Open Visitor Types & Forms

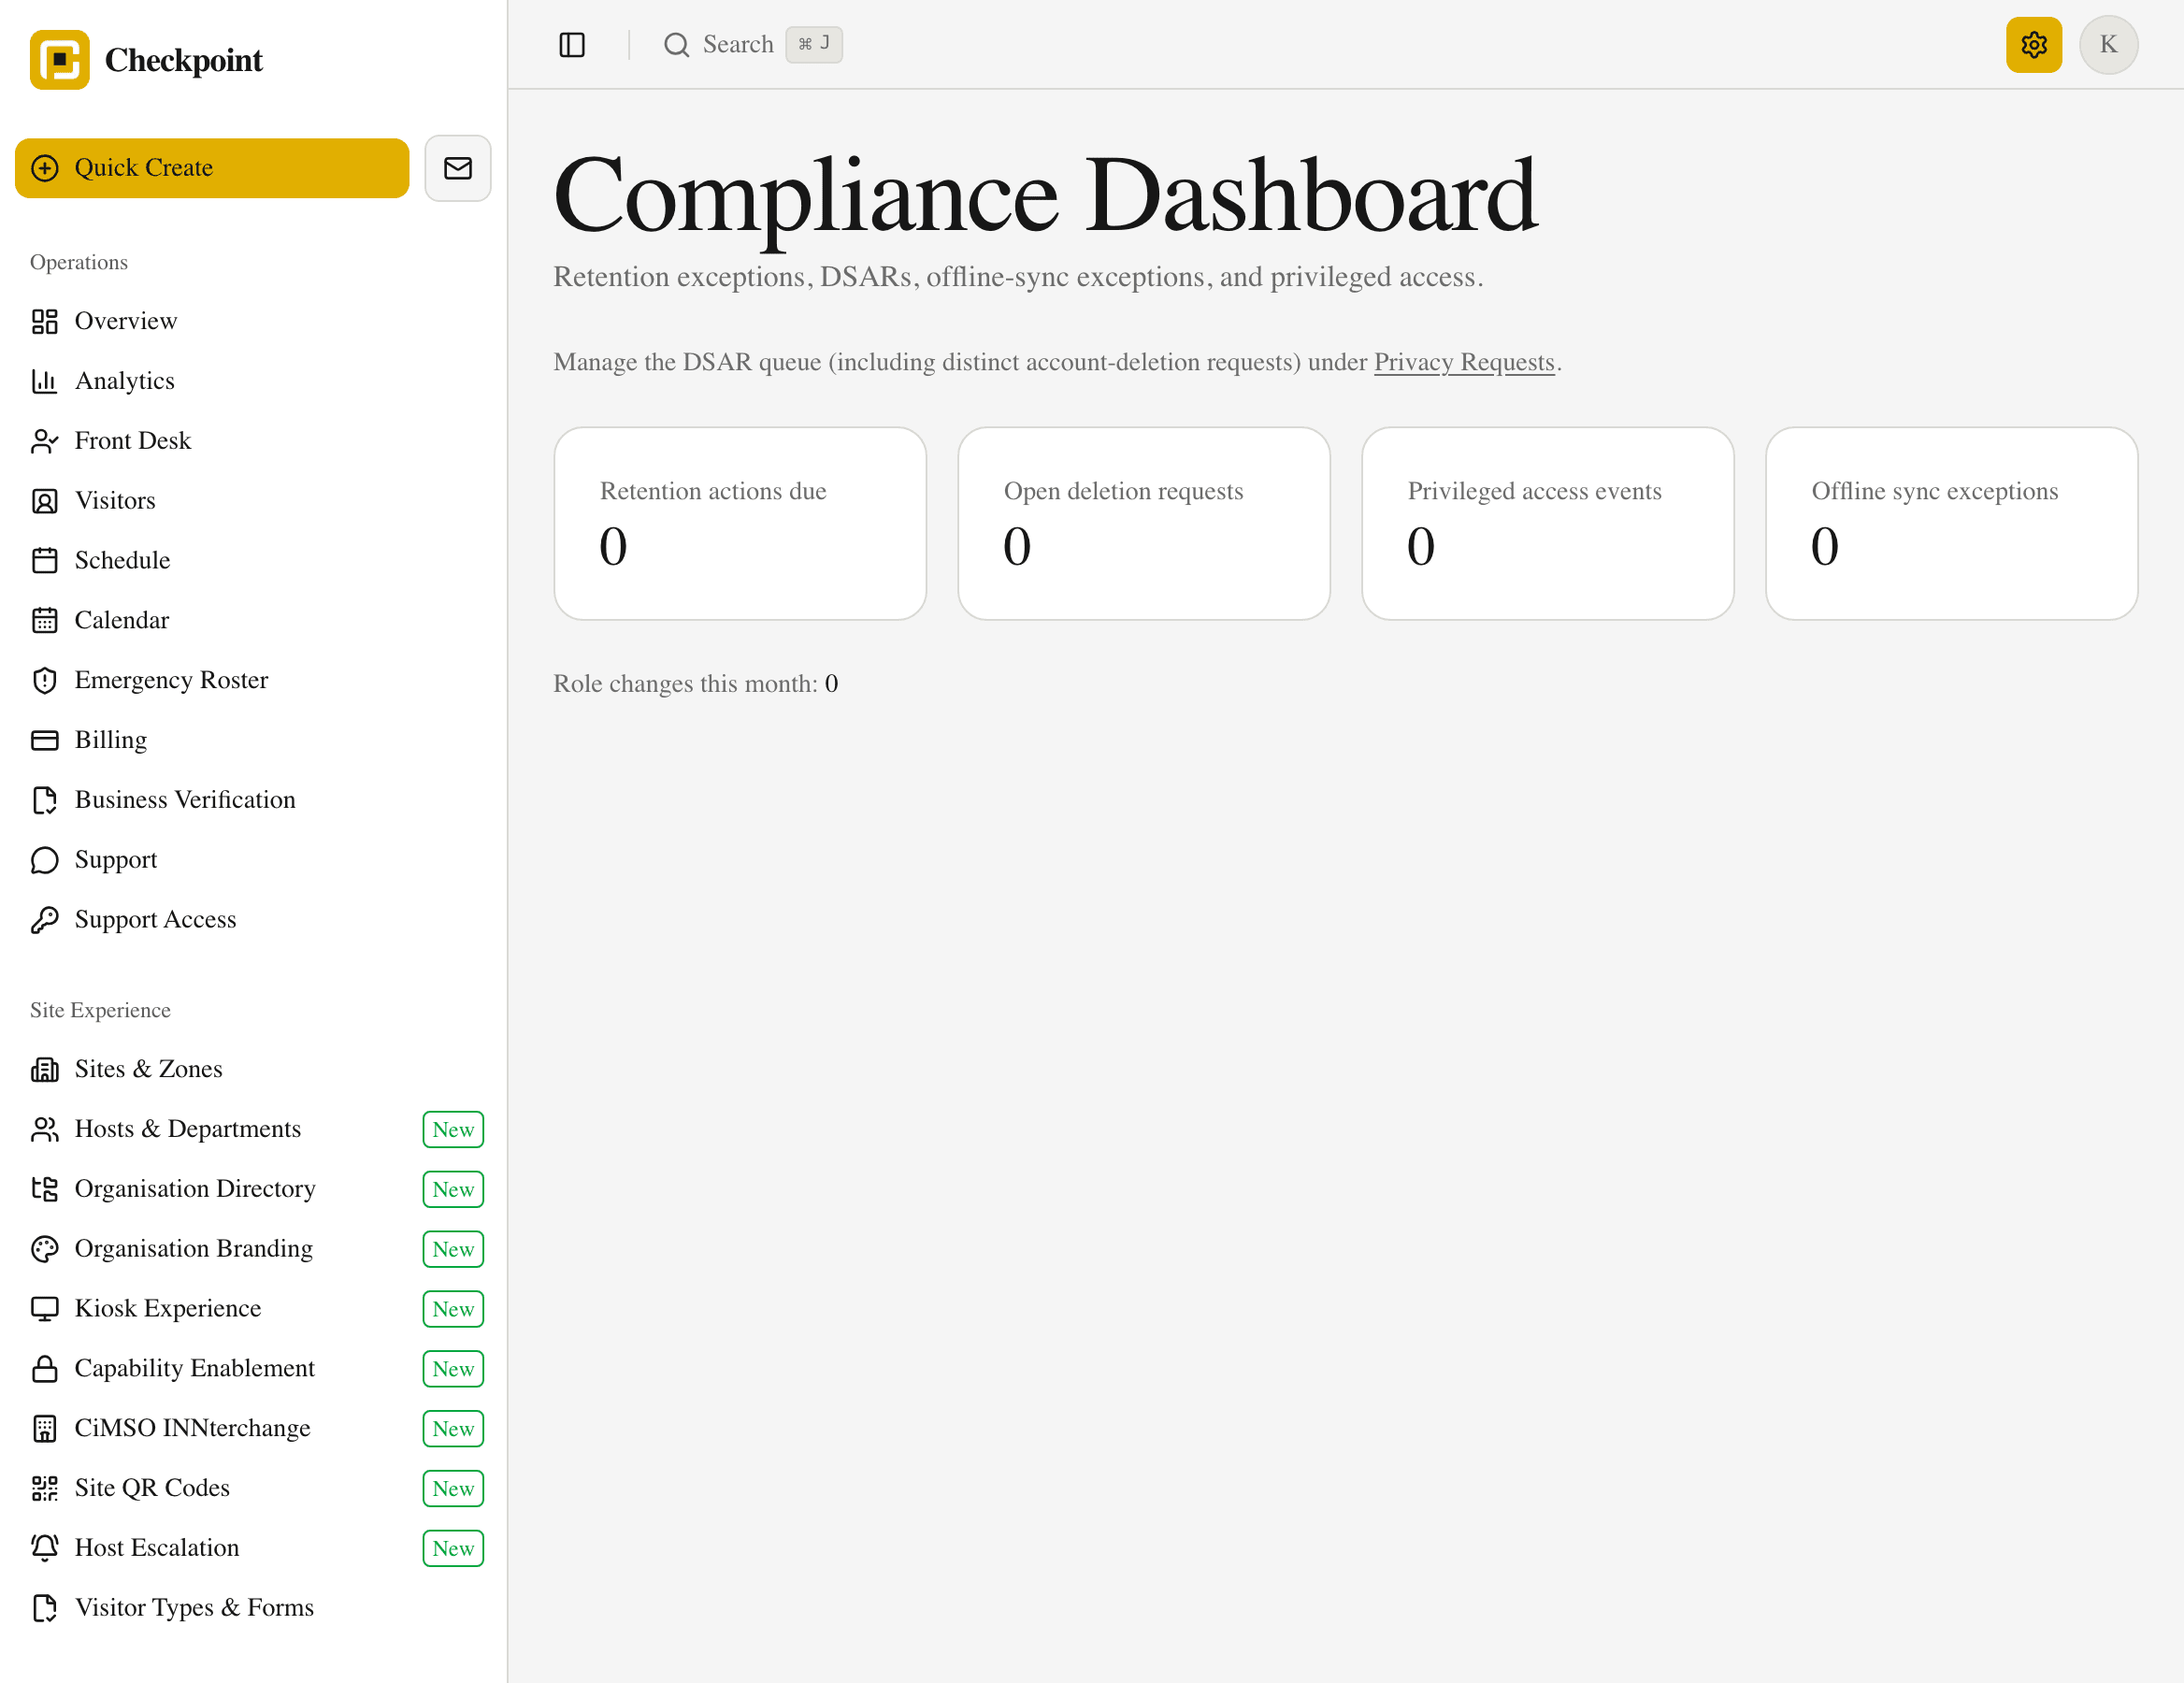[253, 1608]
